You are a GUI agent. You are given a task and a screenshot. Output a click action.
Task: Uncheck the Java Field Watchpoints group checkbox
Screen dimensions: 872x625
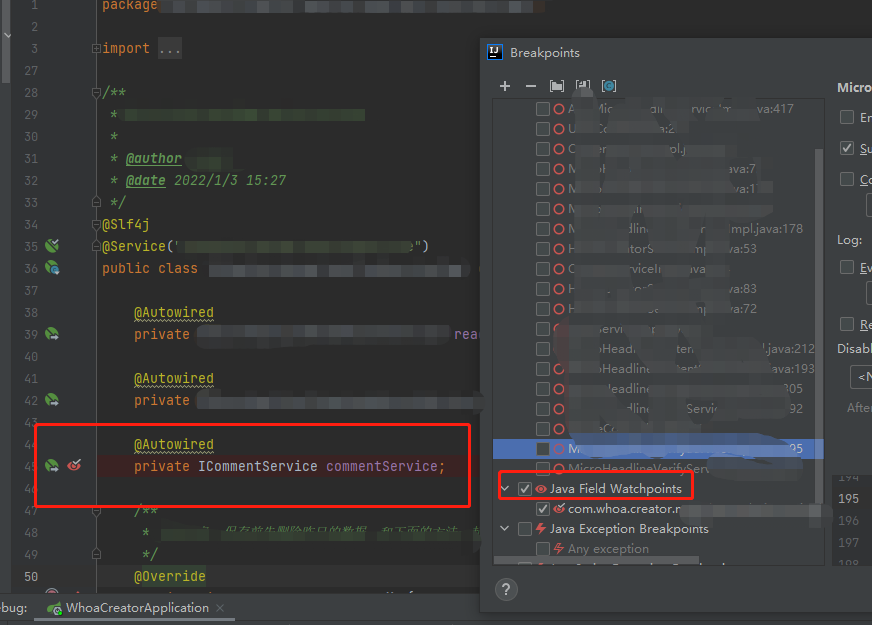525,489
